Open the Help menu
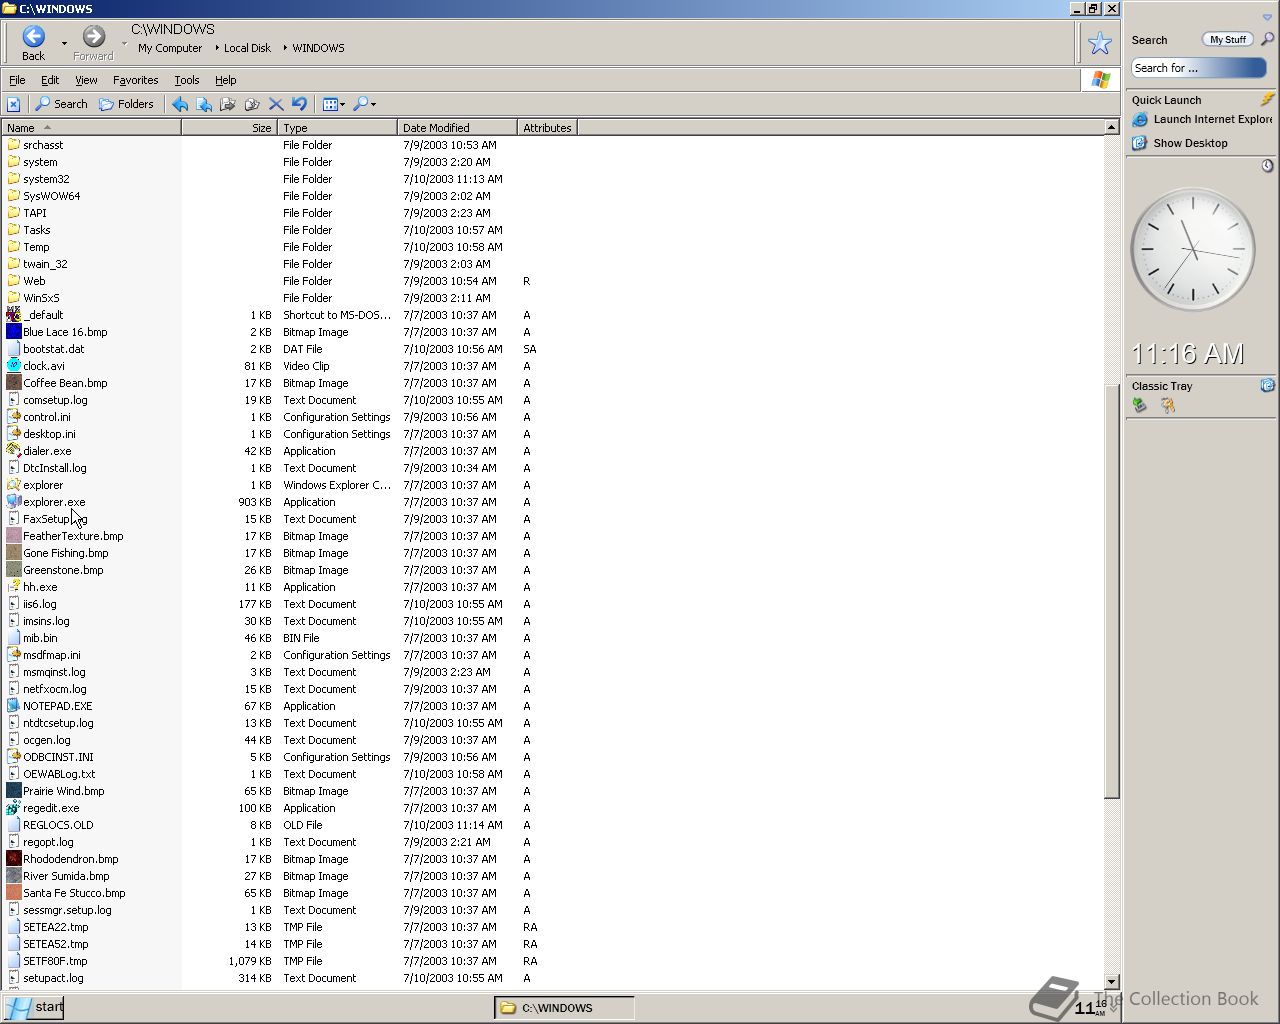 point(226,80)
